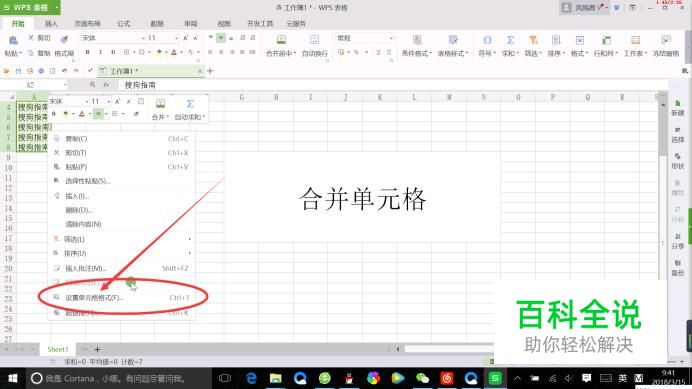692x389 pixels.
Task: Open the WPS 表格 application menu dropdown
Action: pyautogui.click(x=56, y=8)
